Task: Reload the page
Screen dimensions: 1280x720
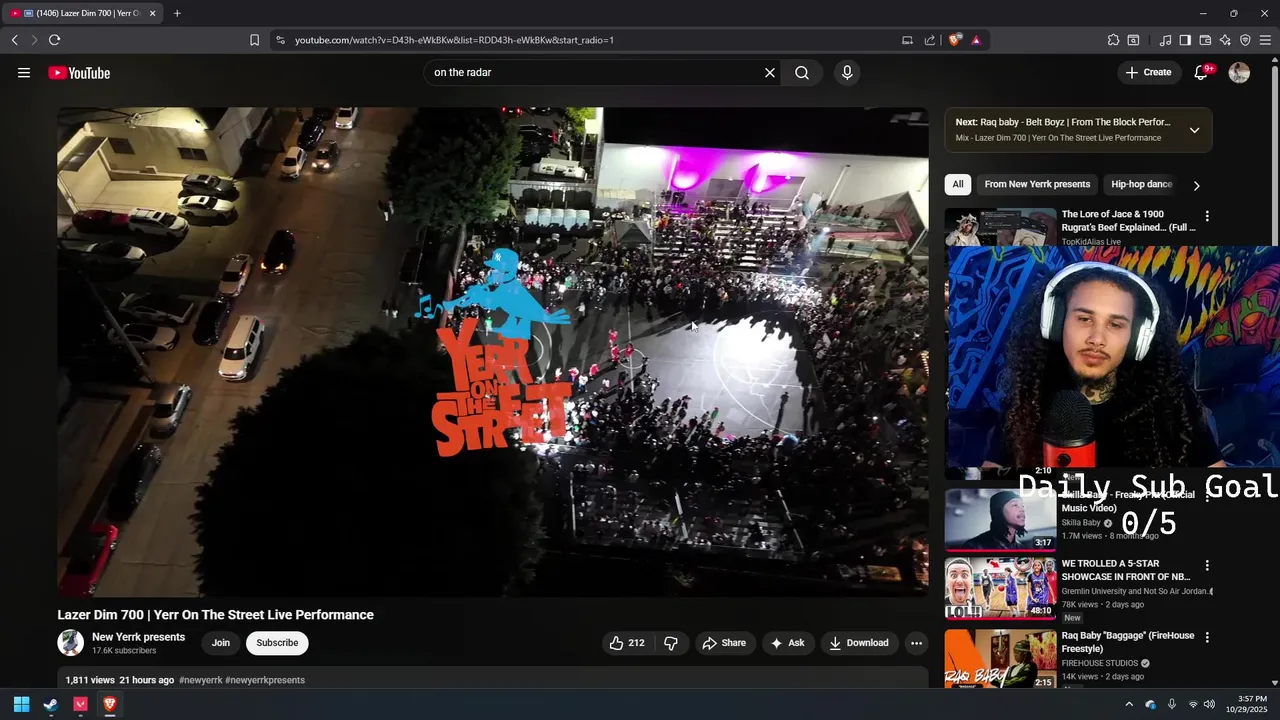Action: pos(54,40)
